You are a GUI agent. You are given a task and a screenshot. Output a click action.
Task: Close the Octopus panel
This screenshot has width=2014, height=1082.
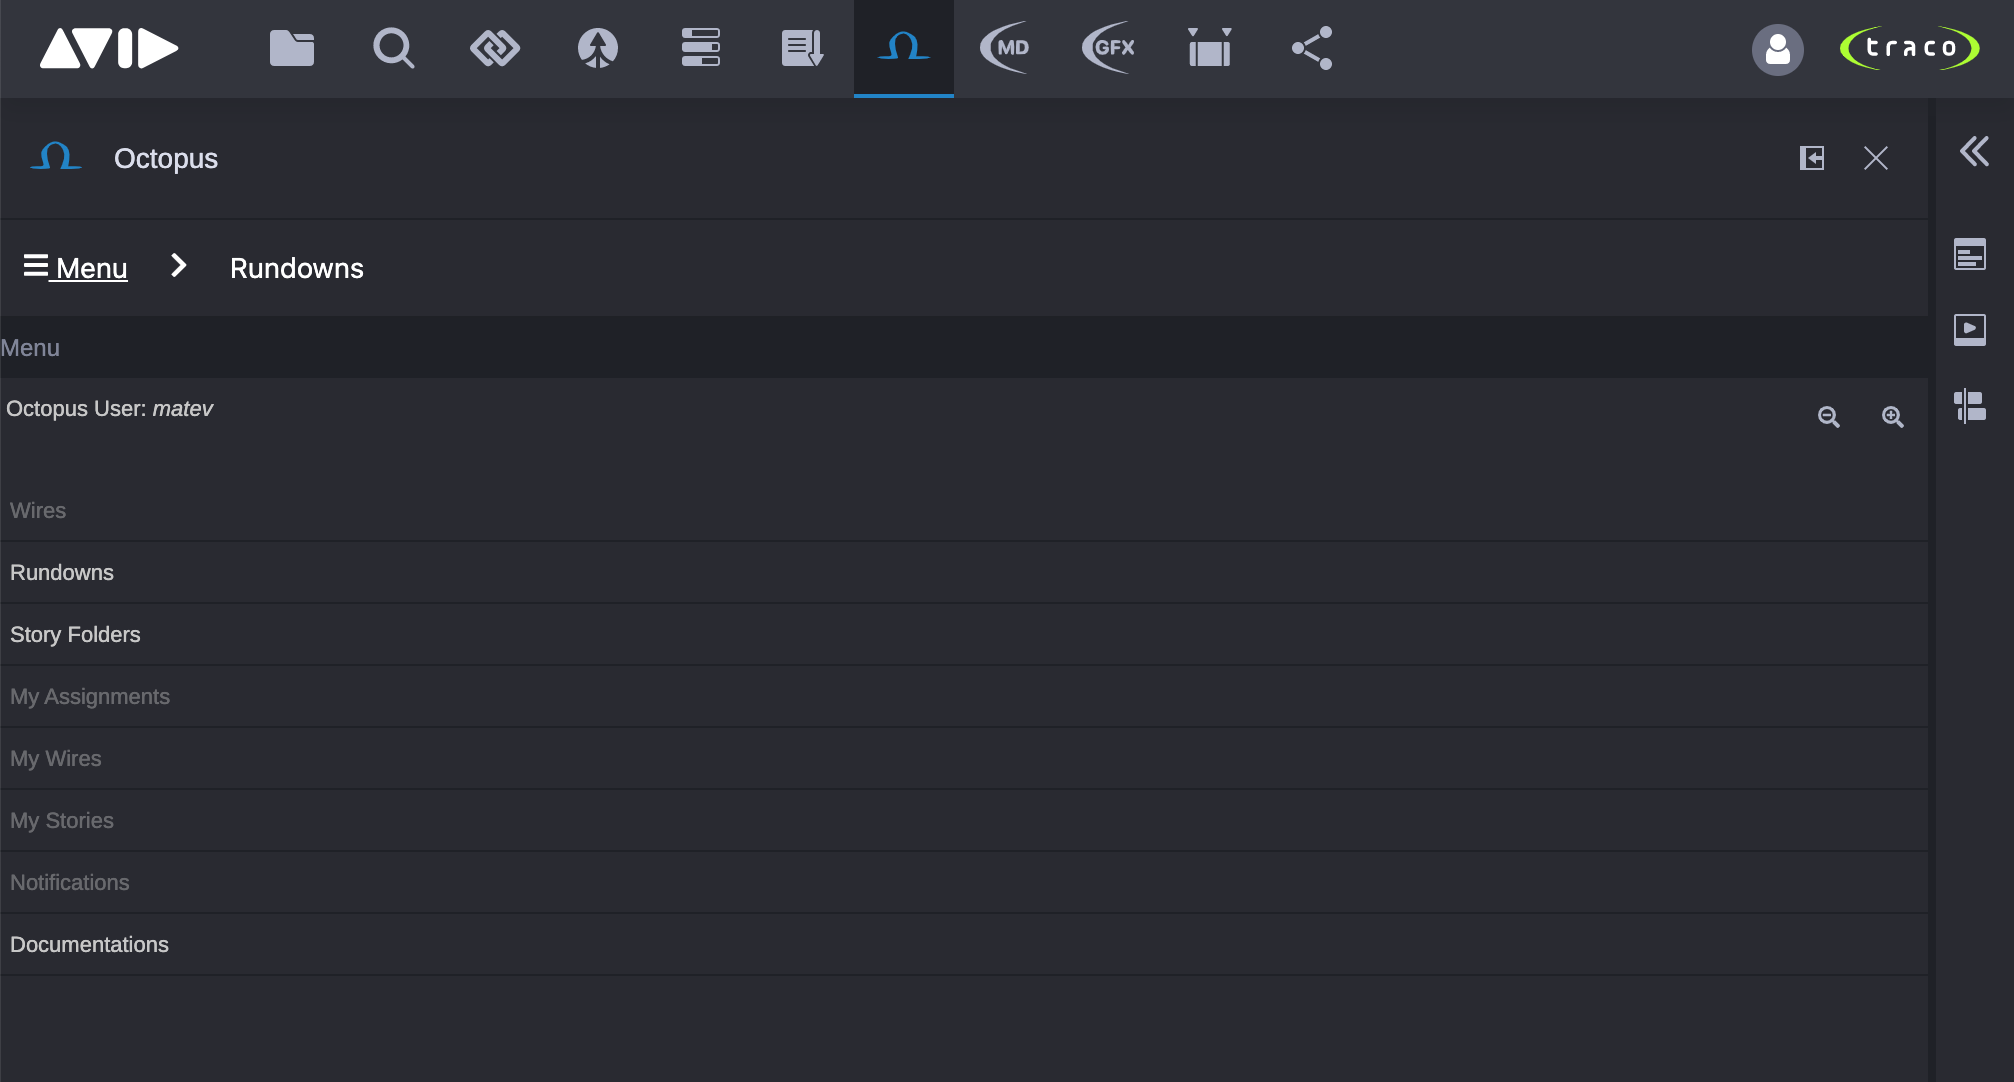click(1875, 158)
